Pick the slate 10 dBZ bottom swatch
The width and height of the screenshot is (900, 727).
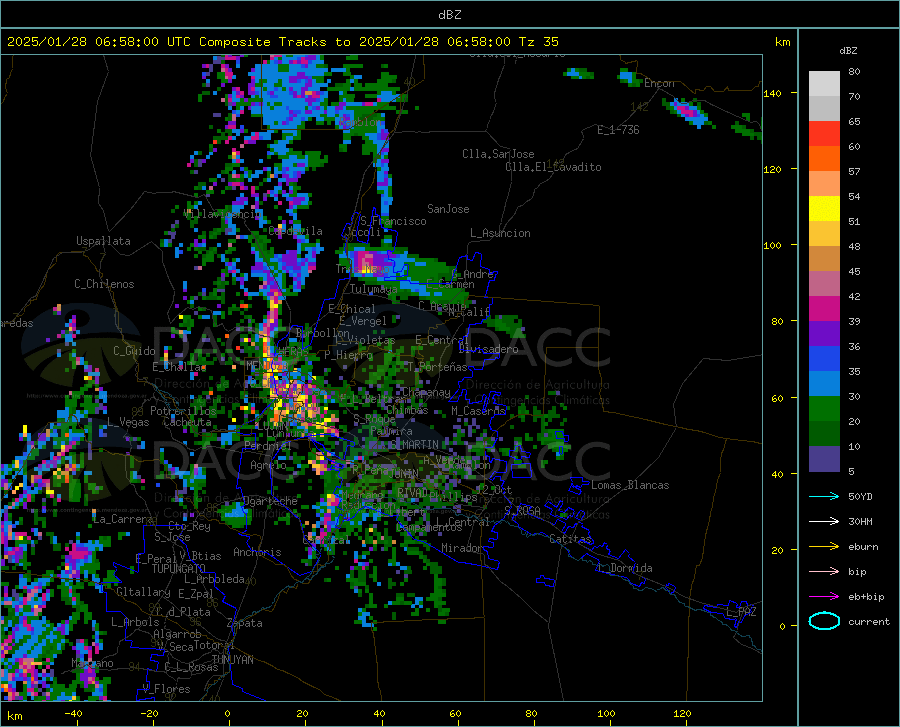[824, 459]
